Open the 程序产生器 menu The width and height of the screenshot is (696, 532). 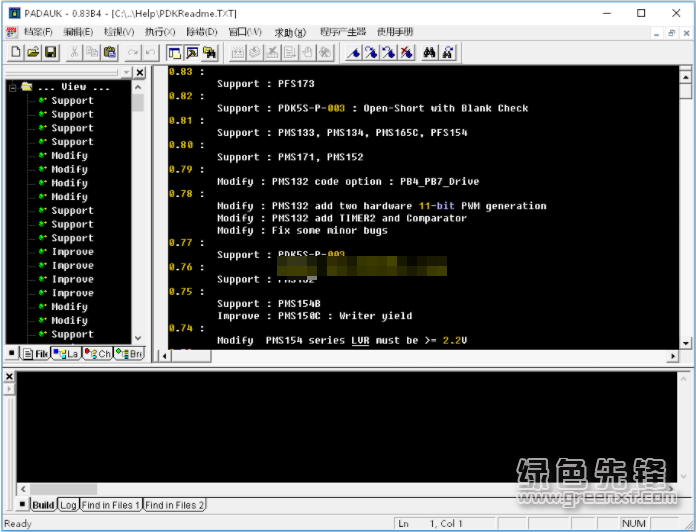[x=343, y=32]
